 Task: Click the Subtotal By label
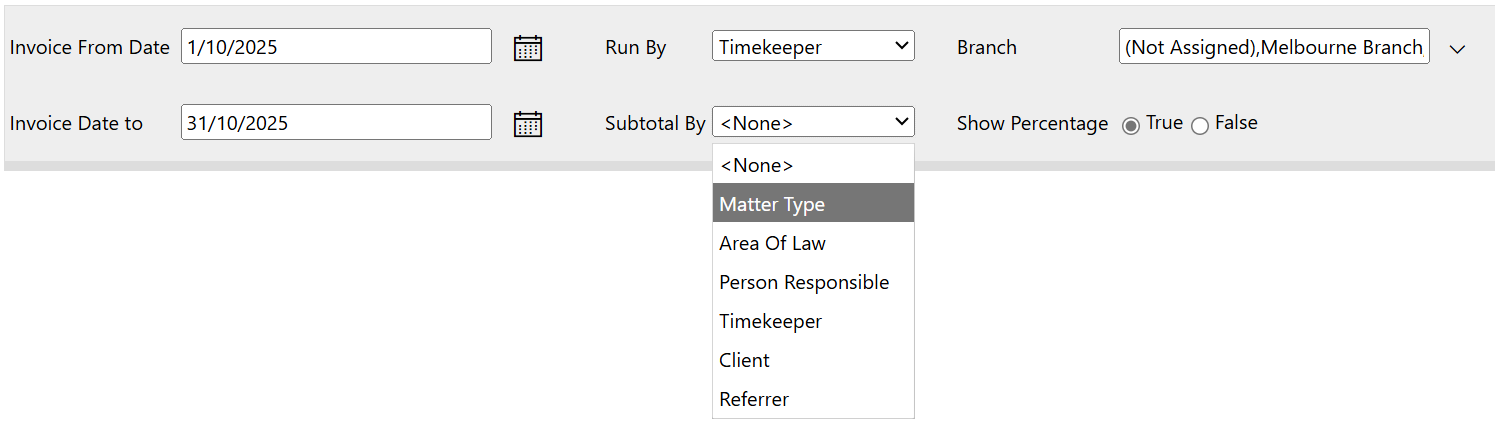click(x=655, y=124)
